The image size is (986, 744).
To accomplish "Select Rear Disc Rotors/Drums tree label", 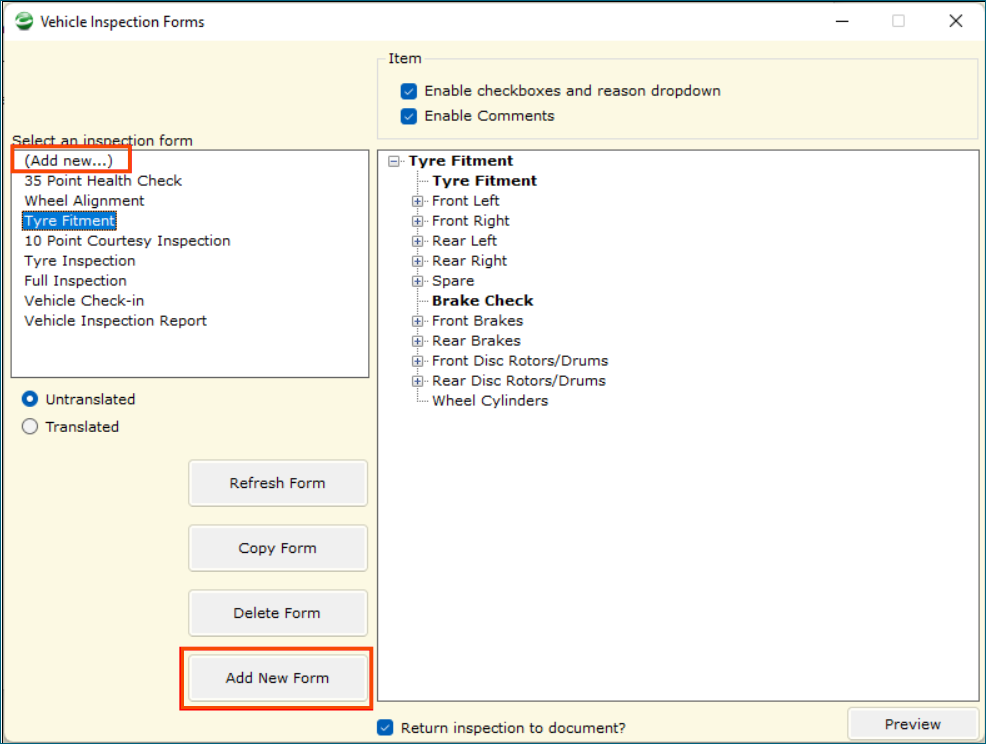I will [x=519, y=381].
